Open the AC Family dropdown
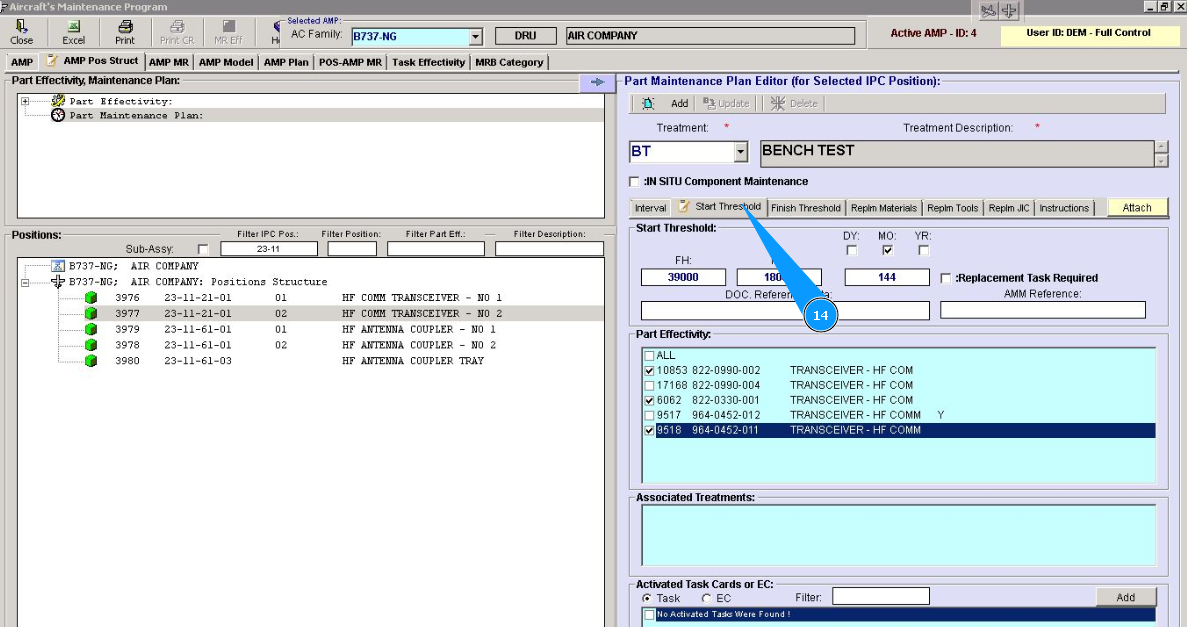Image resolution: width=1187 pixels, height=629 pixels. (x=475, y=37)
